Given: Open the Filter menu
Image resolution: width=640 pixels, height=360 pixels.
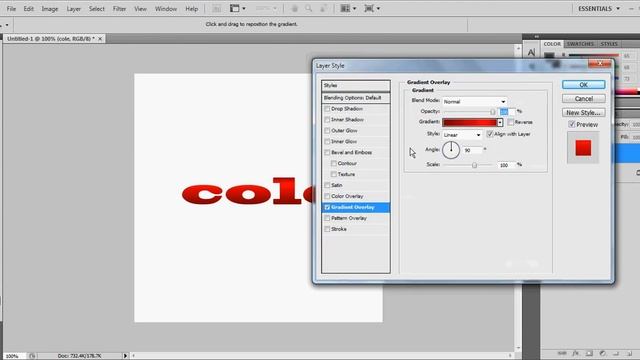Looking at the screenshot, I should click(x=119, y=9).
